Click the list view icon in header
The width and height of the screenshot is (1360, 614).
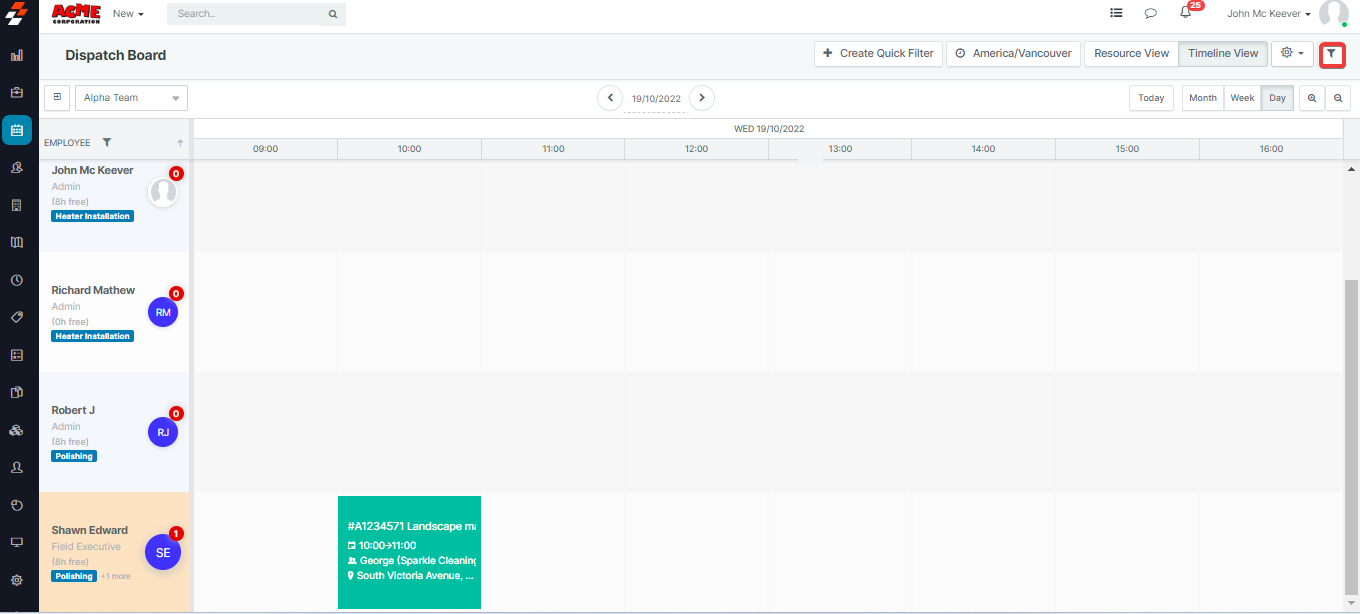1116,13
